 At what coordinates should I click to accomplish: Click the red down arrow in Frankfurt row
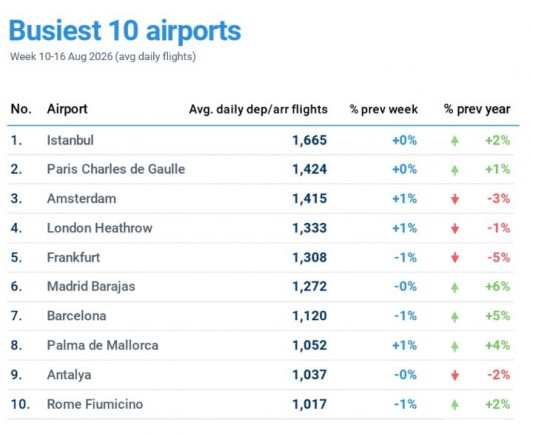(x=454, y=258)
